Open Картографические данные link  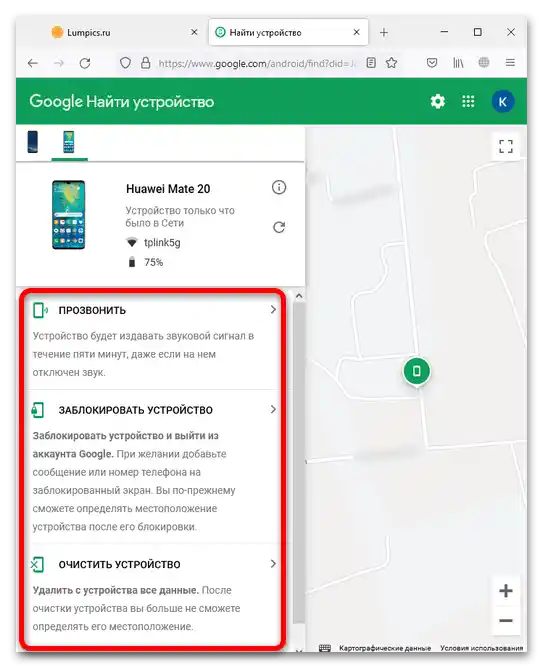pos(385,648)
